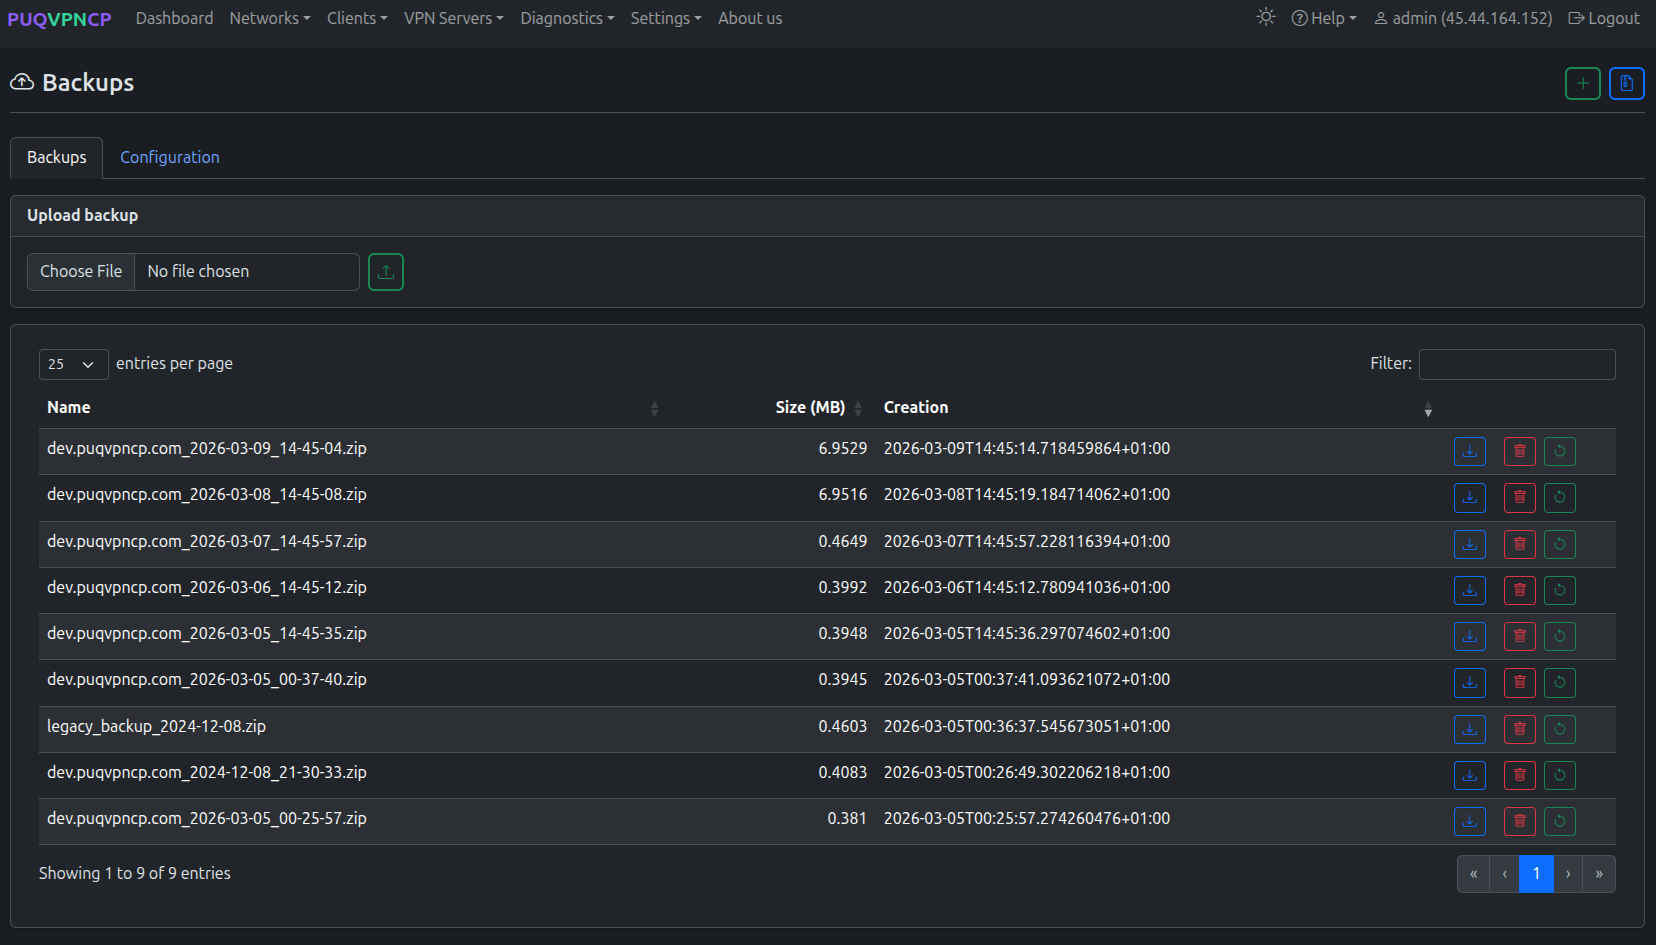The image size is (1656, 945).
Task: Click Choose File to select a backup
Action: click(81, 272)
